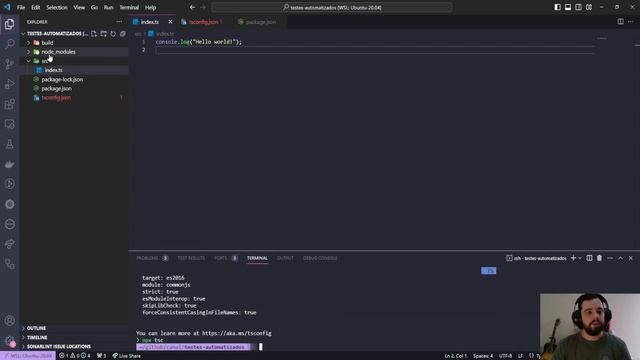This screenshot has width=640, height=360.
Task: Open the Remote Explorer view
Action: [9, 124]
